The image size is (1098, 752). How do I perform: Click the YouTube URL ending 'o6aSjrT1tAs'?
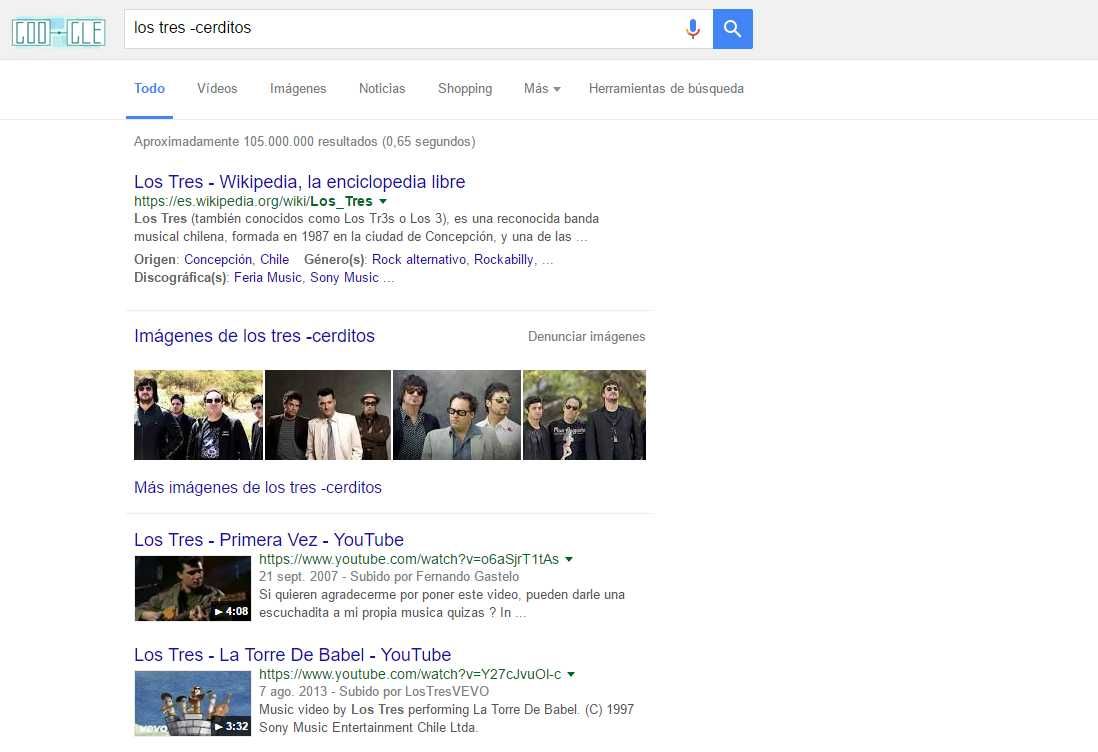pos(409,559)
